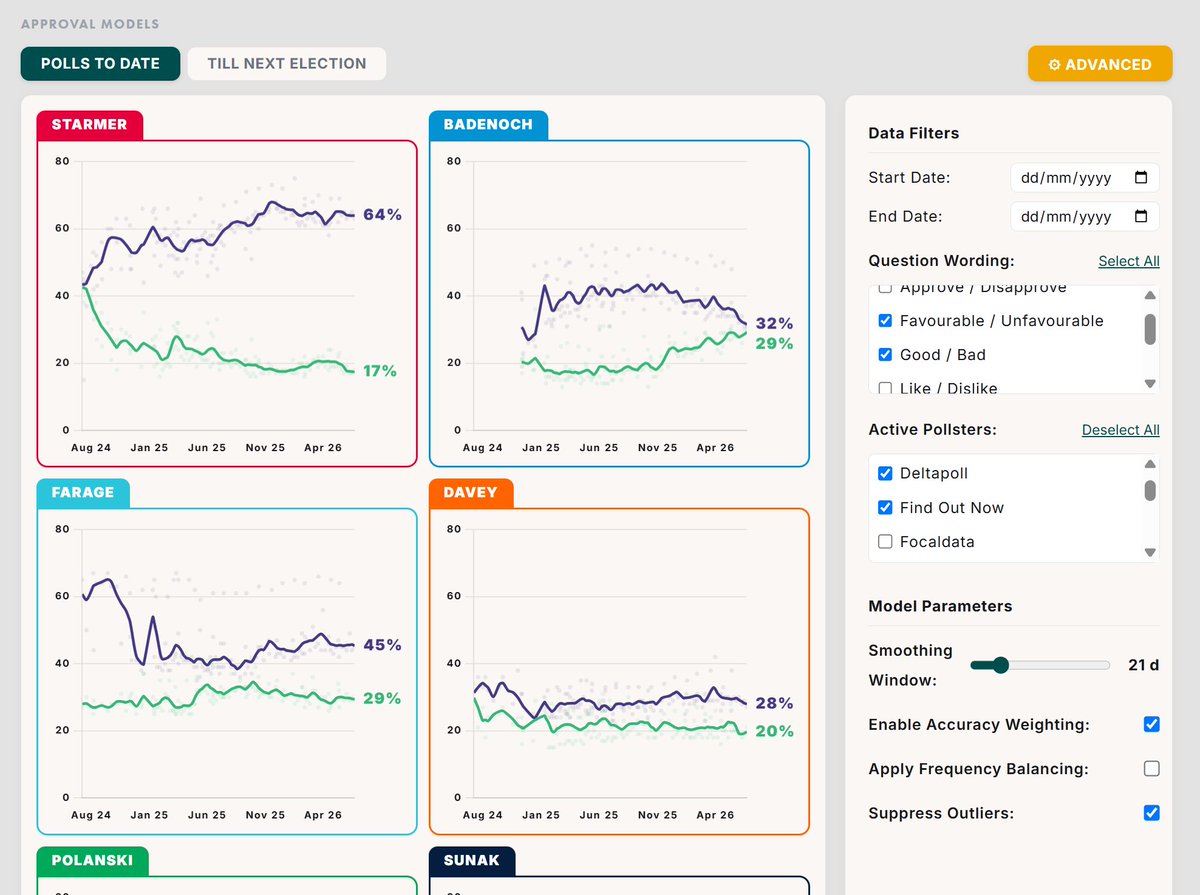Turn off Suppress Outliers
The width and height of the screenshot is (1200, 895).
coord(1152,813)
